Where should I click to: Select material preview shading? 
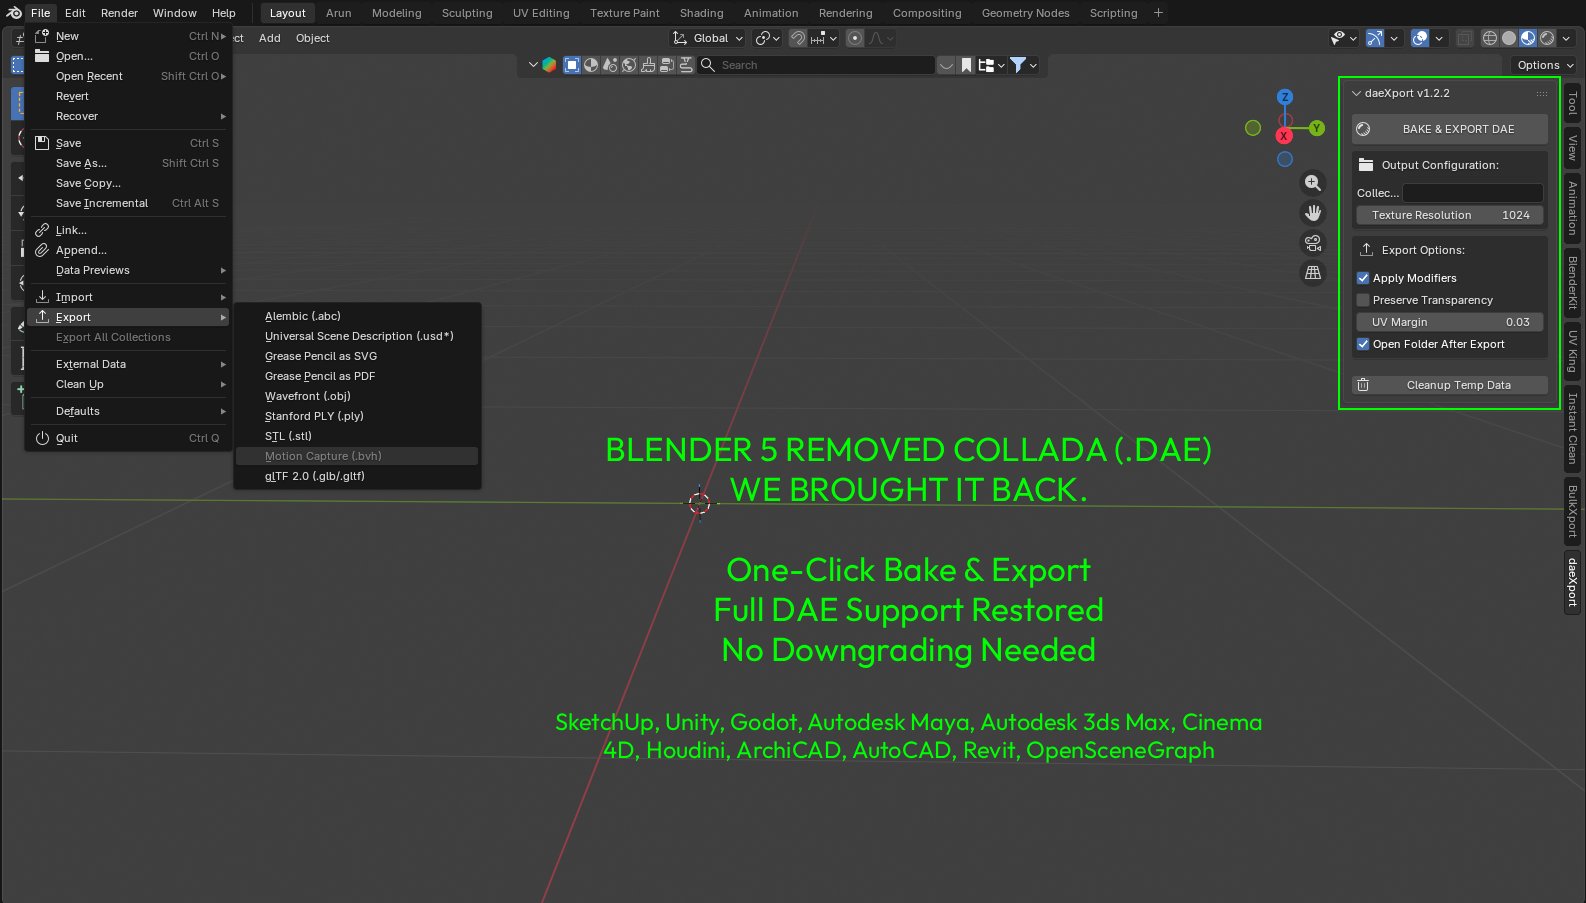point(1528,38)
